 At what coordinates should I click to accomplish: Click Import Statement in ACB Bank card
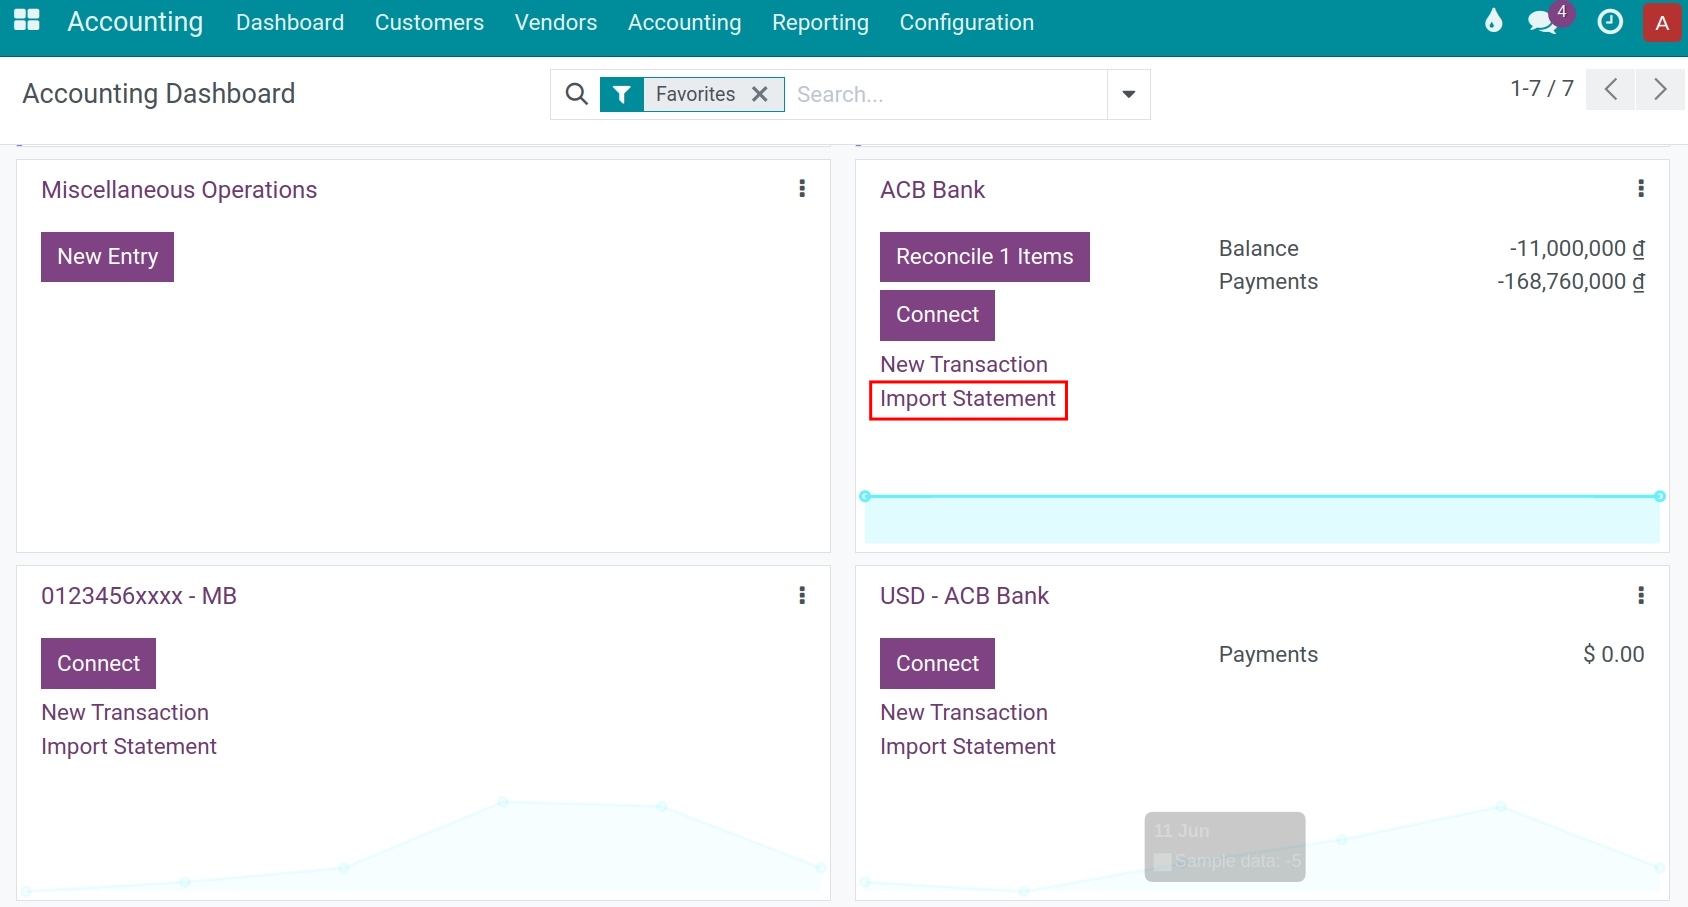[968, 399]
